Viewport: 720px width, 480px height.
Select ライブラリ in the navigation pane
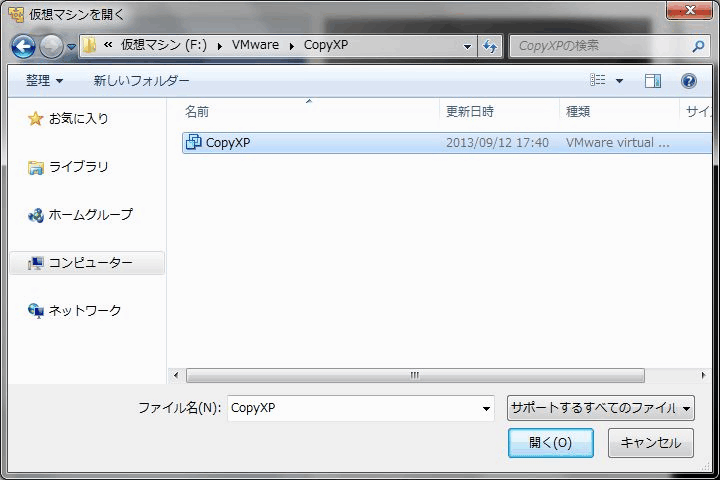79,167
